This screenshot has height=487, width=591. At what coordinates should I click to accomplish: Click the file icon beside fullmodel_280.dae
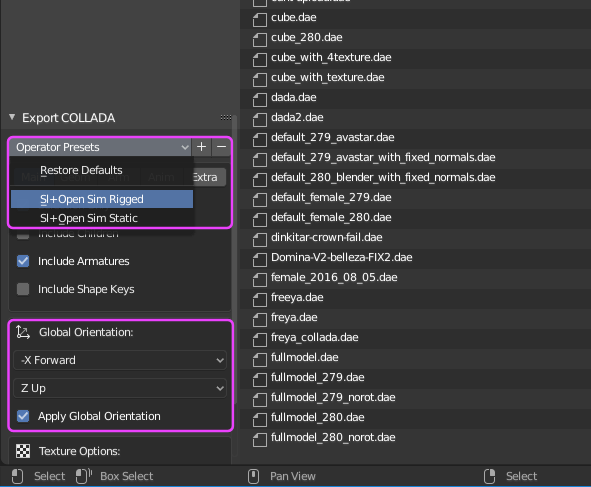coord(260,420)
